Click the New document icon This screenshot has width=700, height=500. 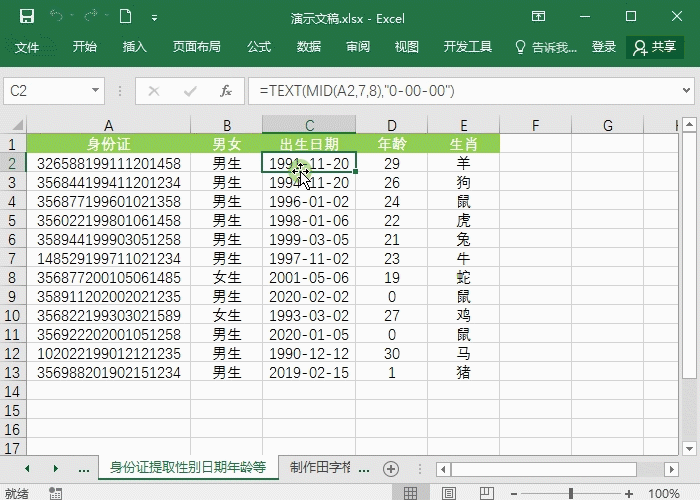pyautogui.click(x=126, y=17)
